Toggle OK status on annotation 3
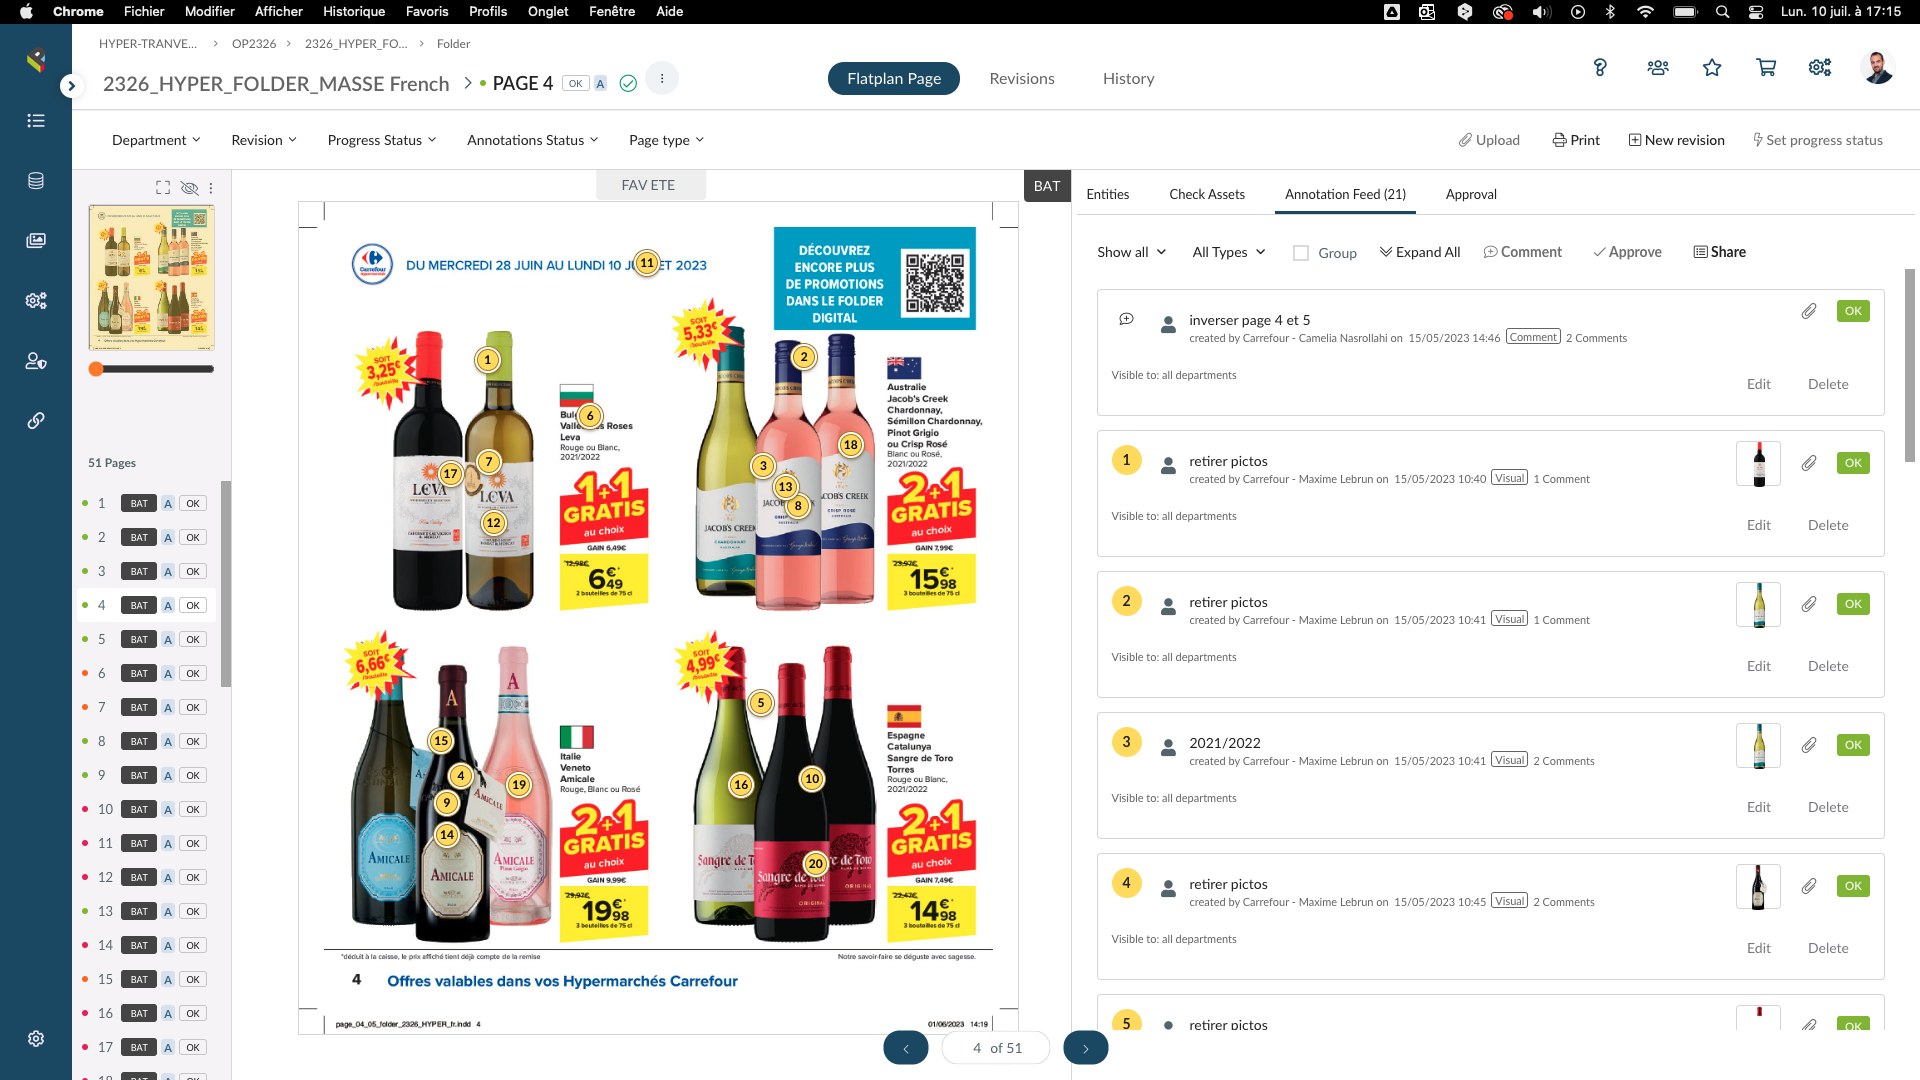 1853,745
